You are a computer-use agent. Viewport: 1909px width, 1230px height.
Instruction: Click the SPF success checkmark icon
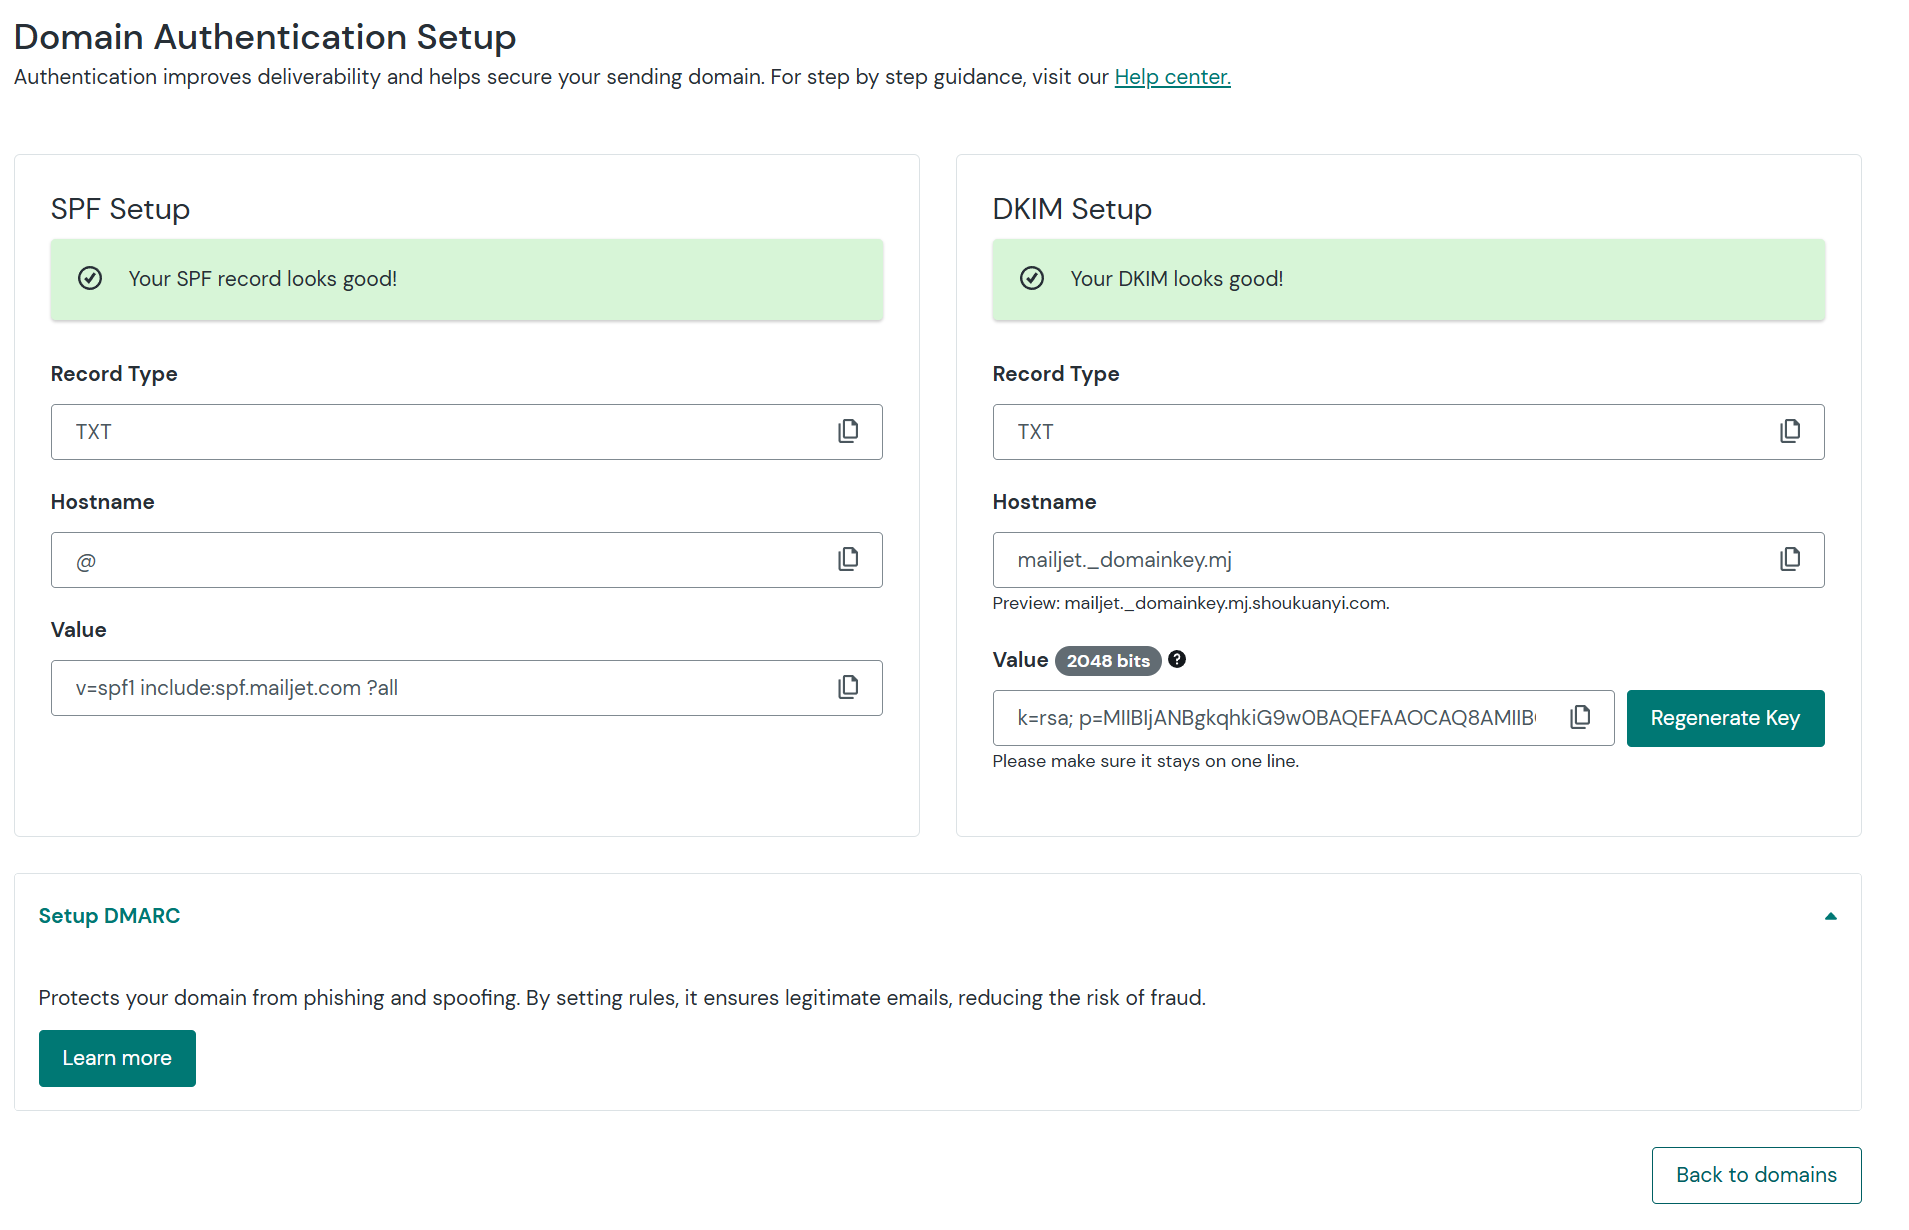pyautogui.click(x=90, y=279)
